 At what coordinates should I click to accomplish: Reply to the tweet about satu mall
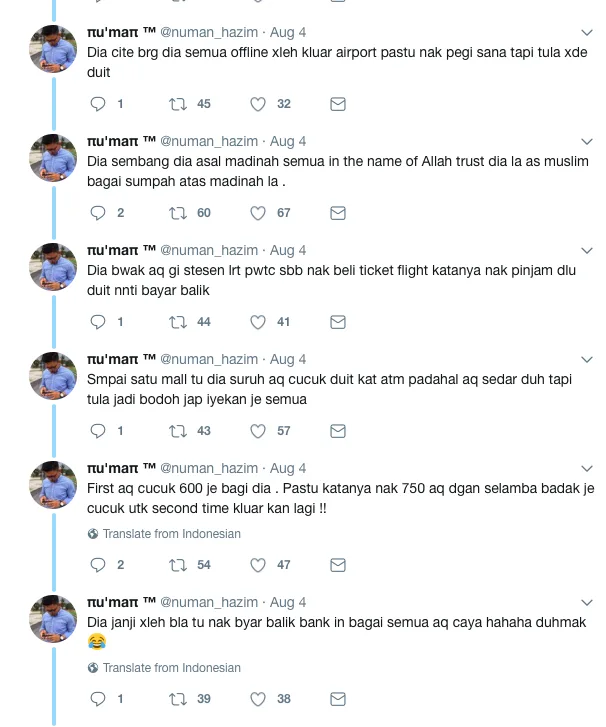(98, 431)
